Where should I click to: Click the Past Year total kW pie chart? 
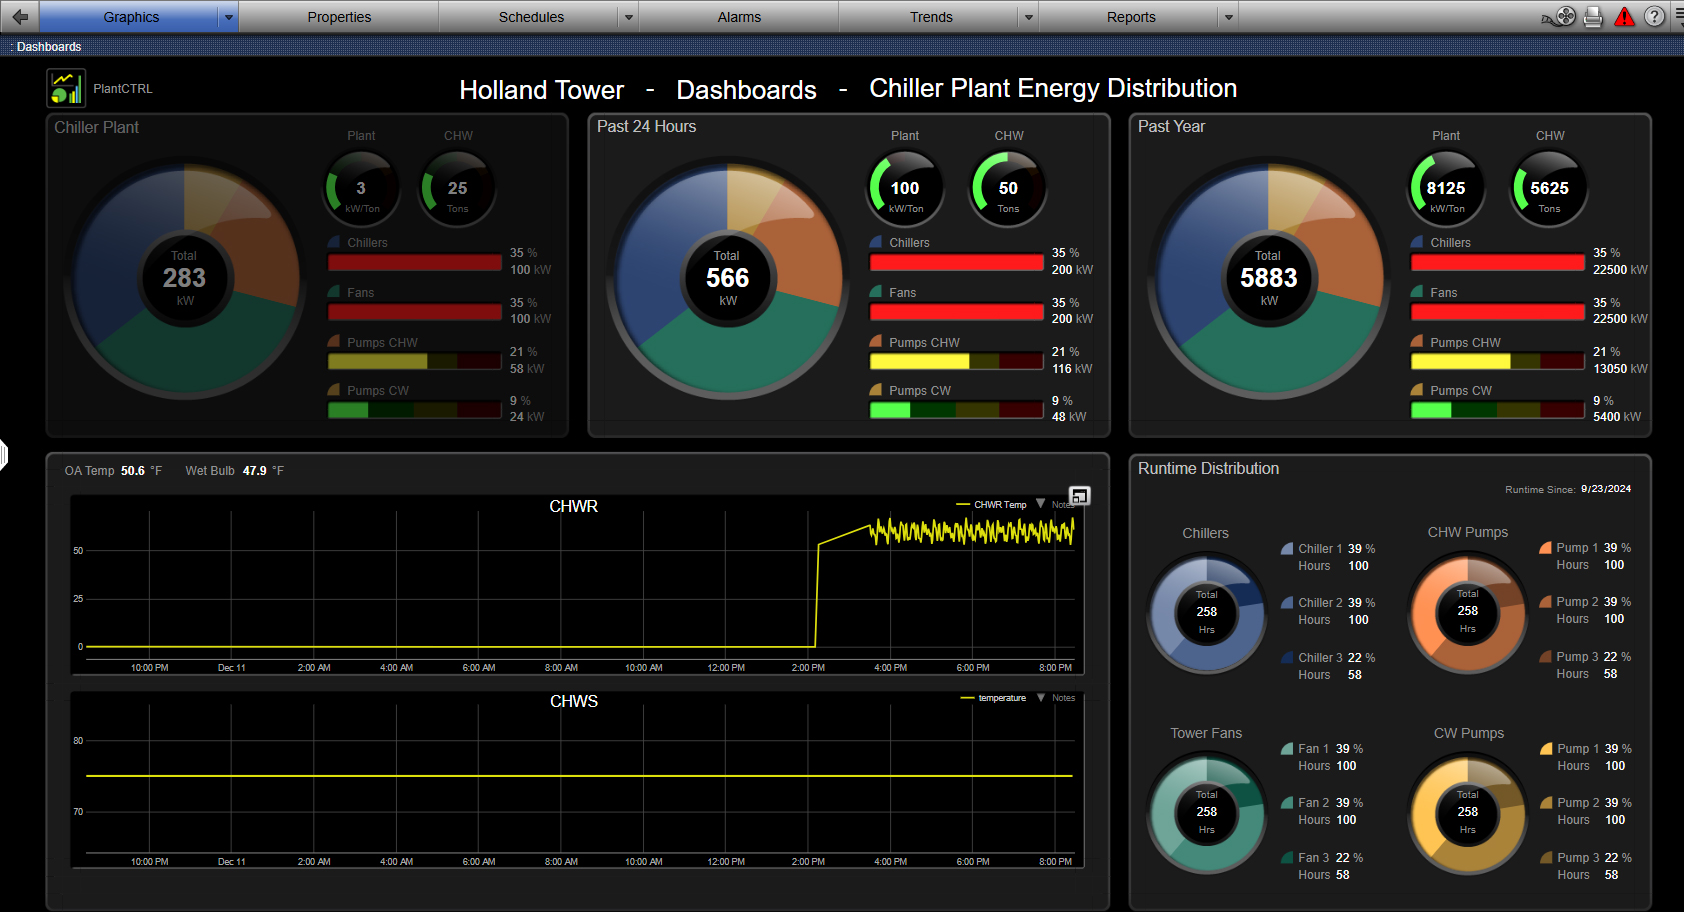[x=1268, y=278]
